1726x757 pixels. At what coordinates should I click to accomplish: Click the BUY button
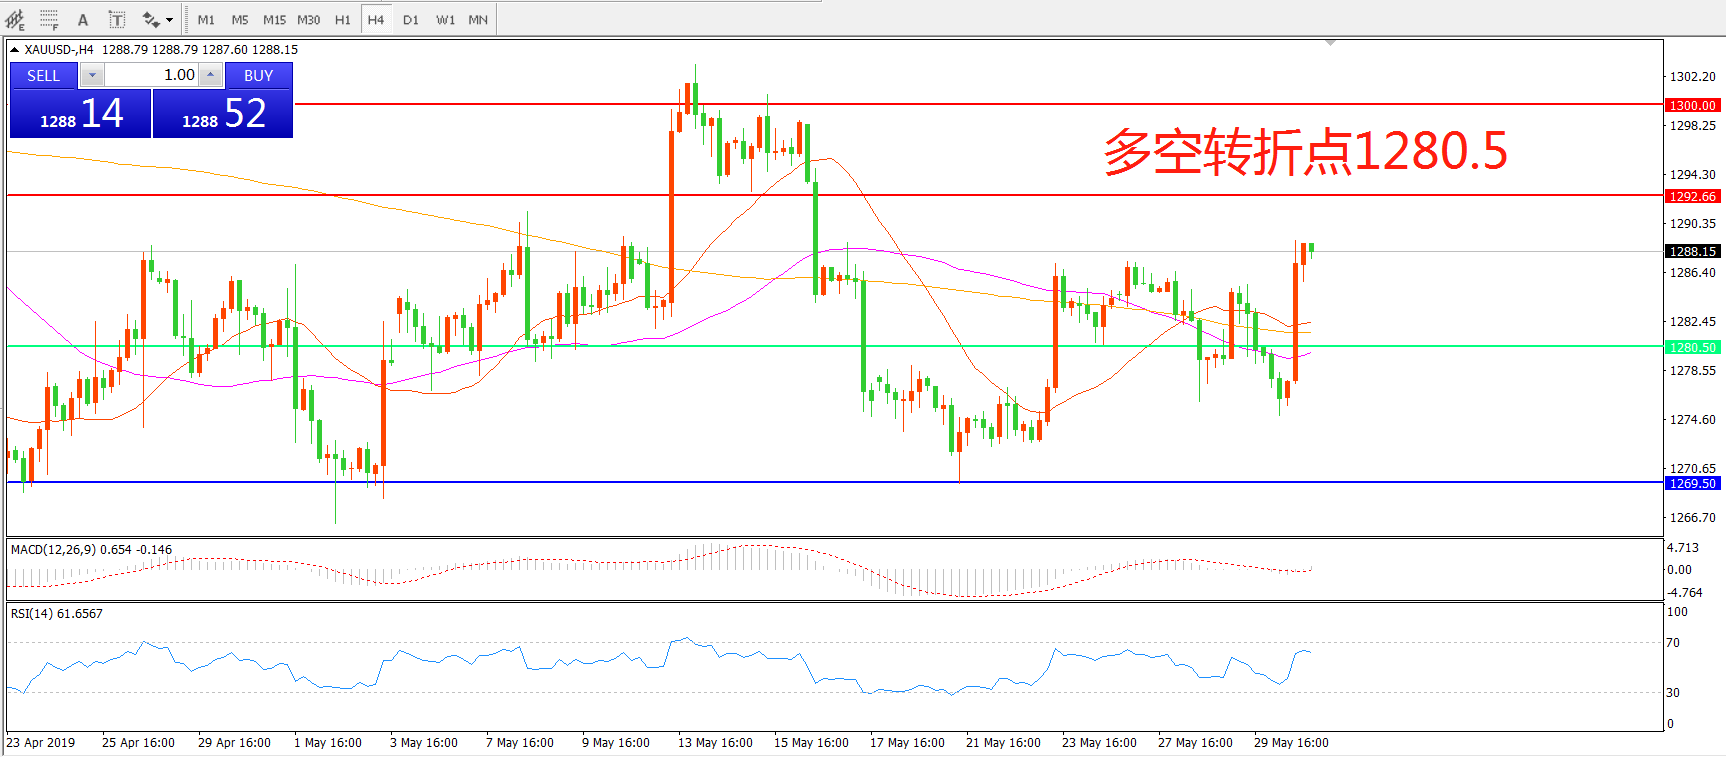coord(258,75)
